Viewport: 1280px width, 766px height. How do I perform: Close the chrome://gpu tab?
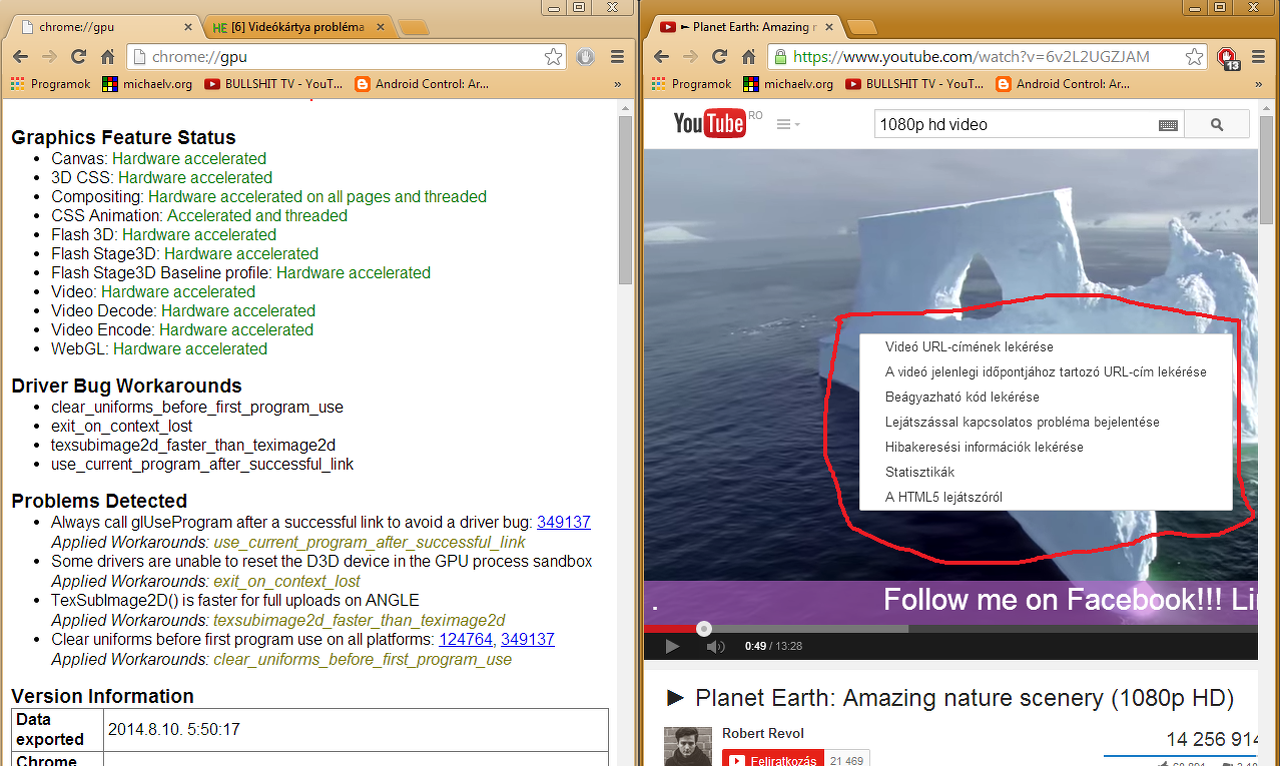coord(186,27)
